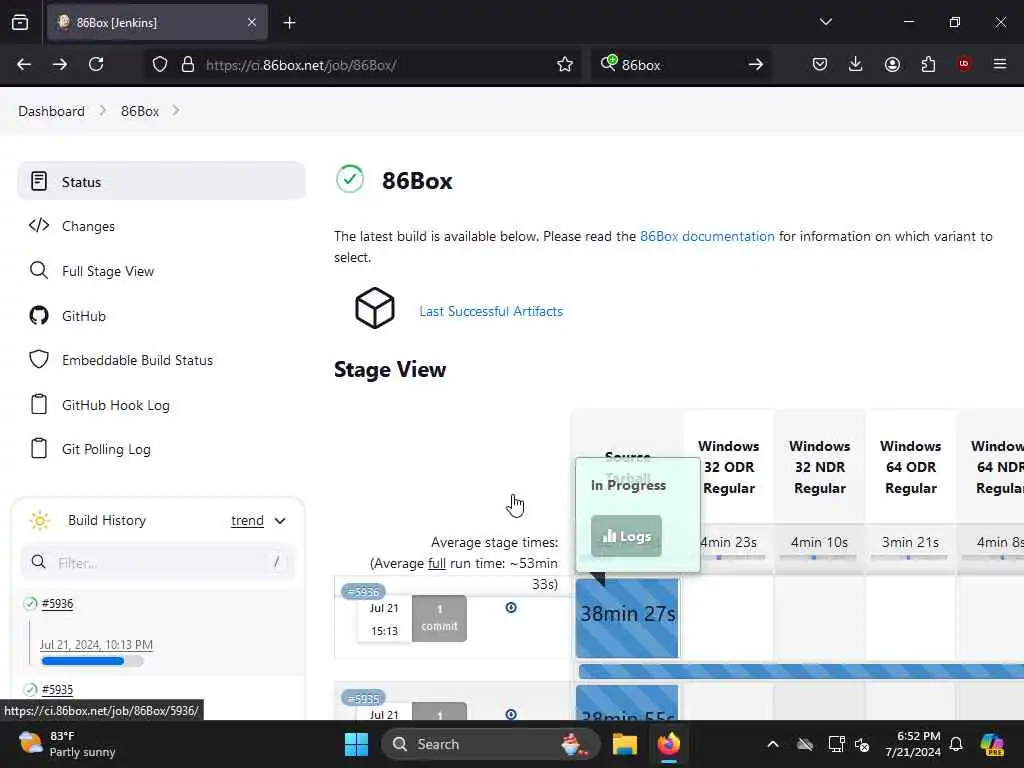Image resolution: width=1024 pixels, height=768 pixels.
Task: Open the Pocket save icon
Action: [x=820, y=64]
